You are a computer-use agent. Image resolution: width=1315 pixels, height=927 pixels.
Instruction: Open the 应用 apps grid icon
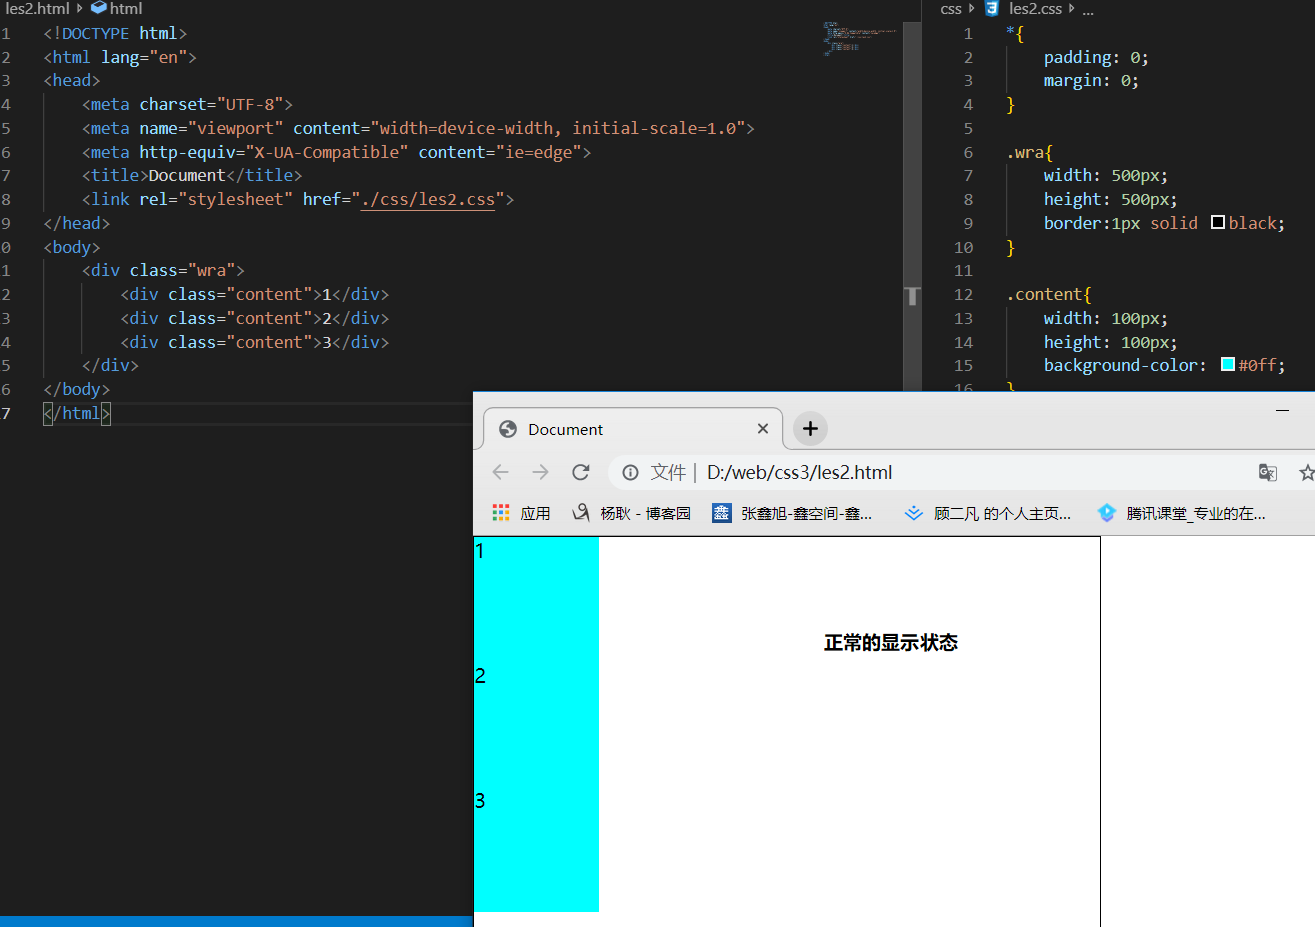tap(501, 513)
